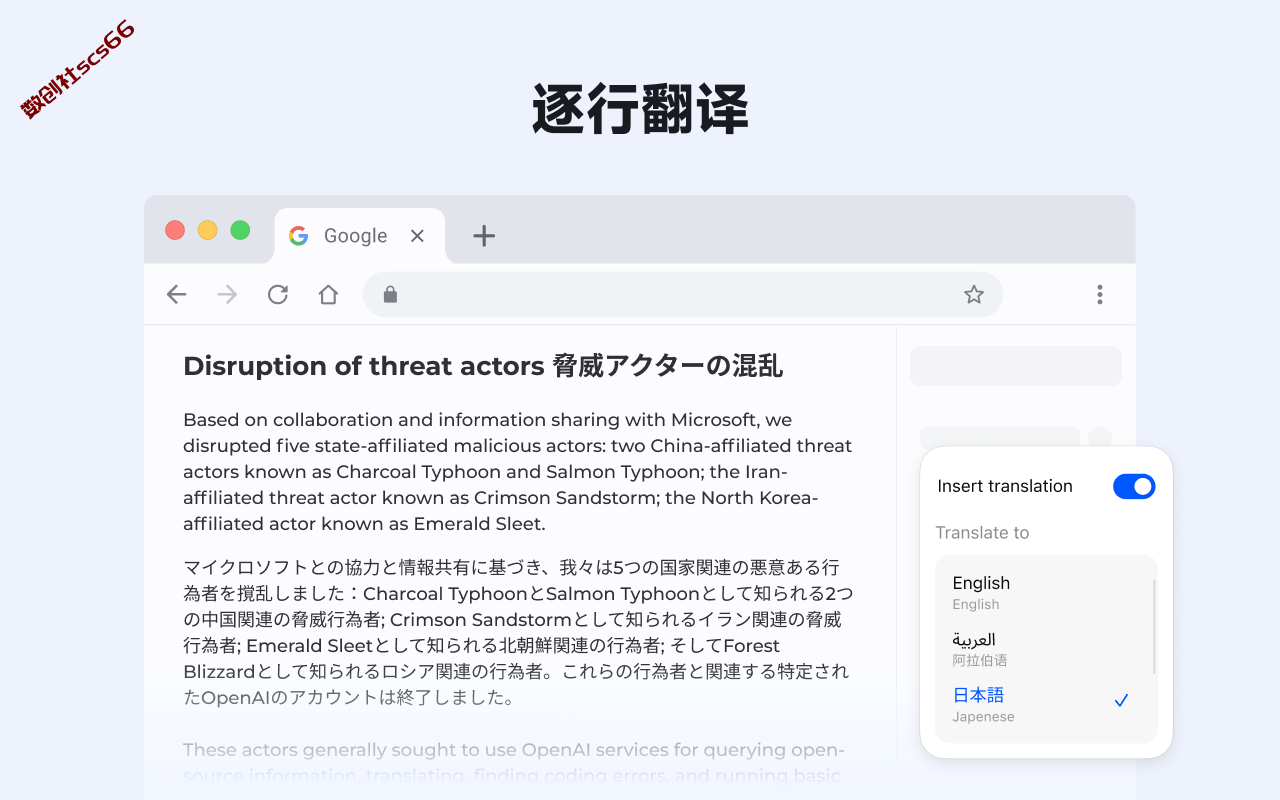Screen dimensions: 1280x800
Task: Go back with the browser back arrow
Action: point(177,294)
